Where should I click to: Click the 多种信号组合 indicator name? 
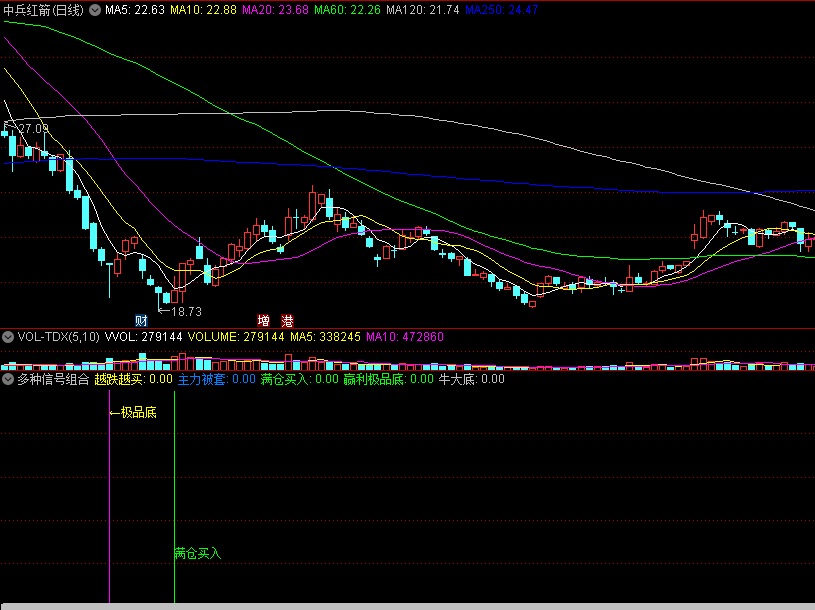(53, 379)
